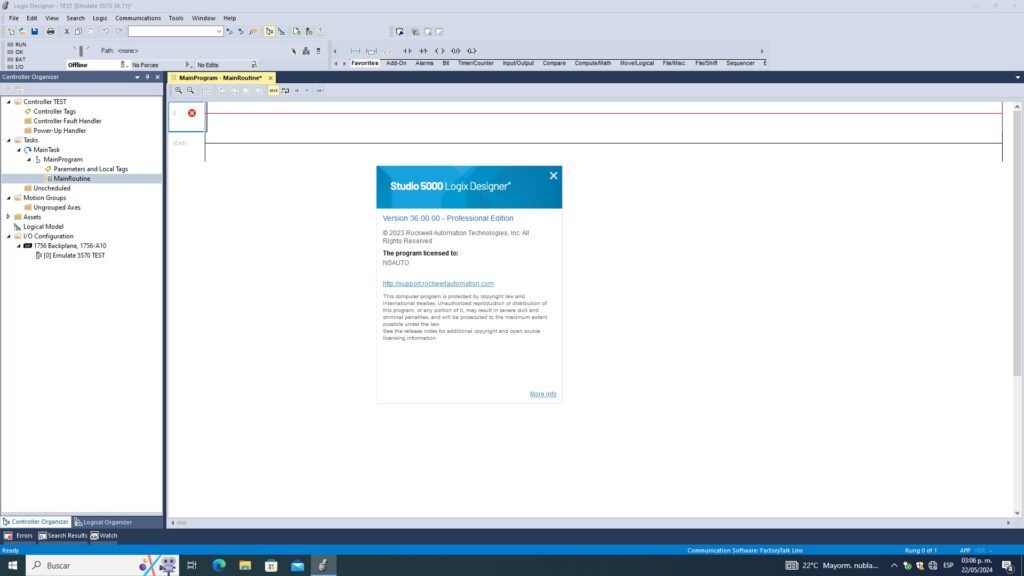Viewport: 1024px width, 576px height.
Task: Close the About Studio 5000 dialog
Action: [x=553, y=176]
